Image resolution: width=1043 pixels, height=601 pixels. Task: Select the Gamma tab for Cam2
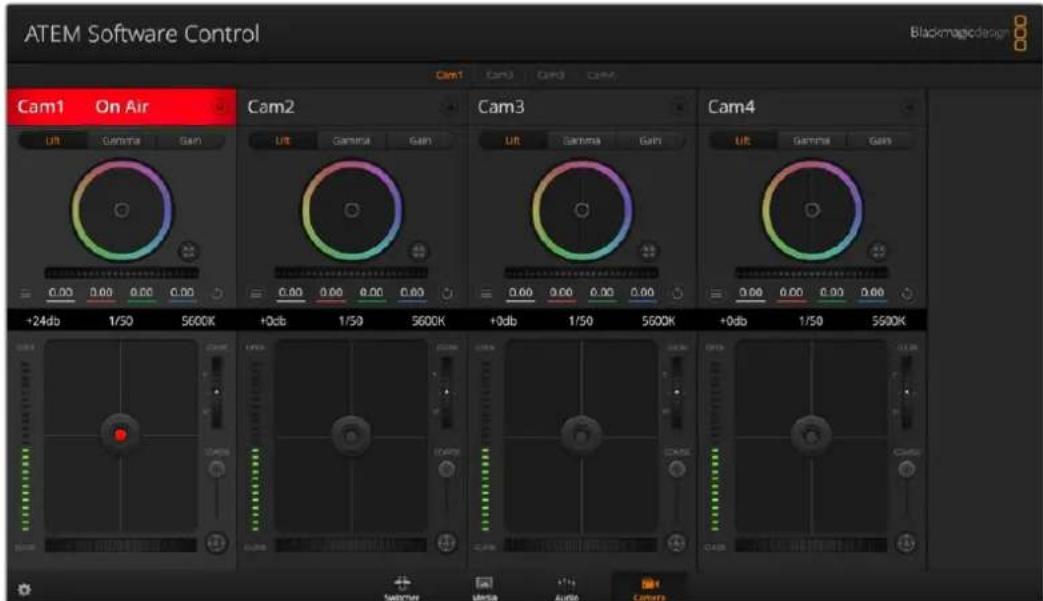point(351,140)
